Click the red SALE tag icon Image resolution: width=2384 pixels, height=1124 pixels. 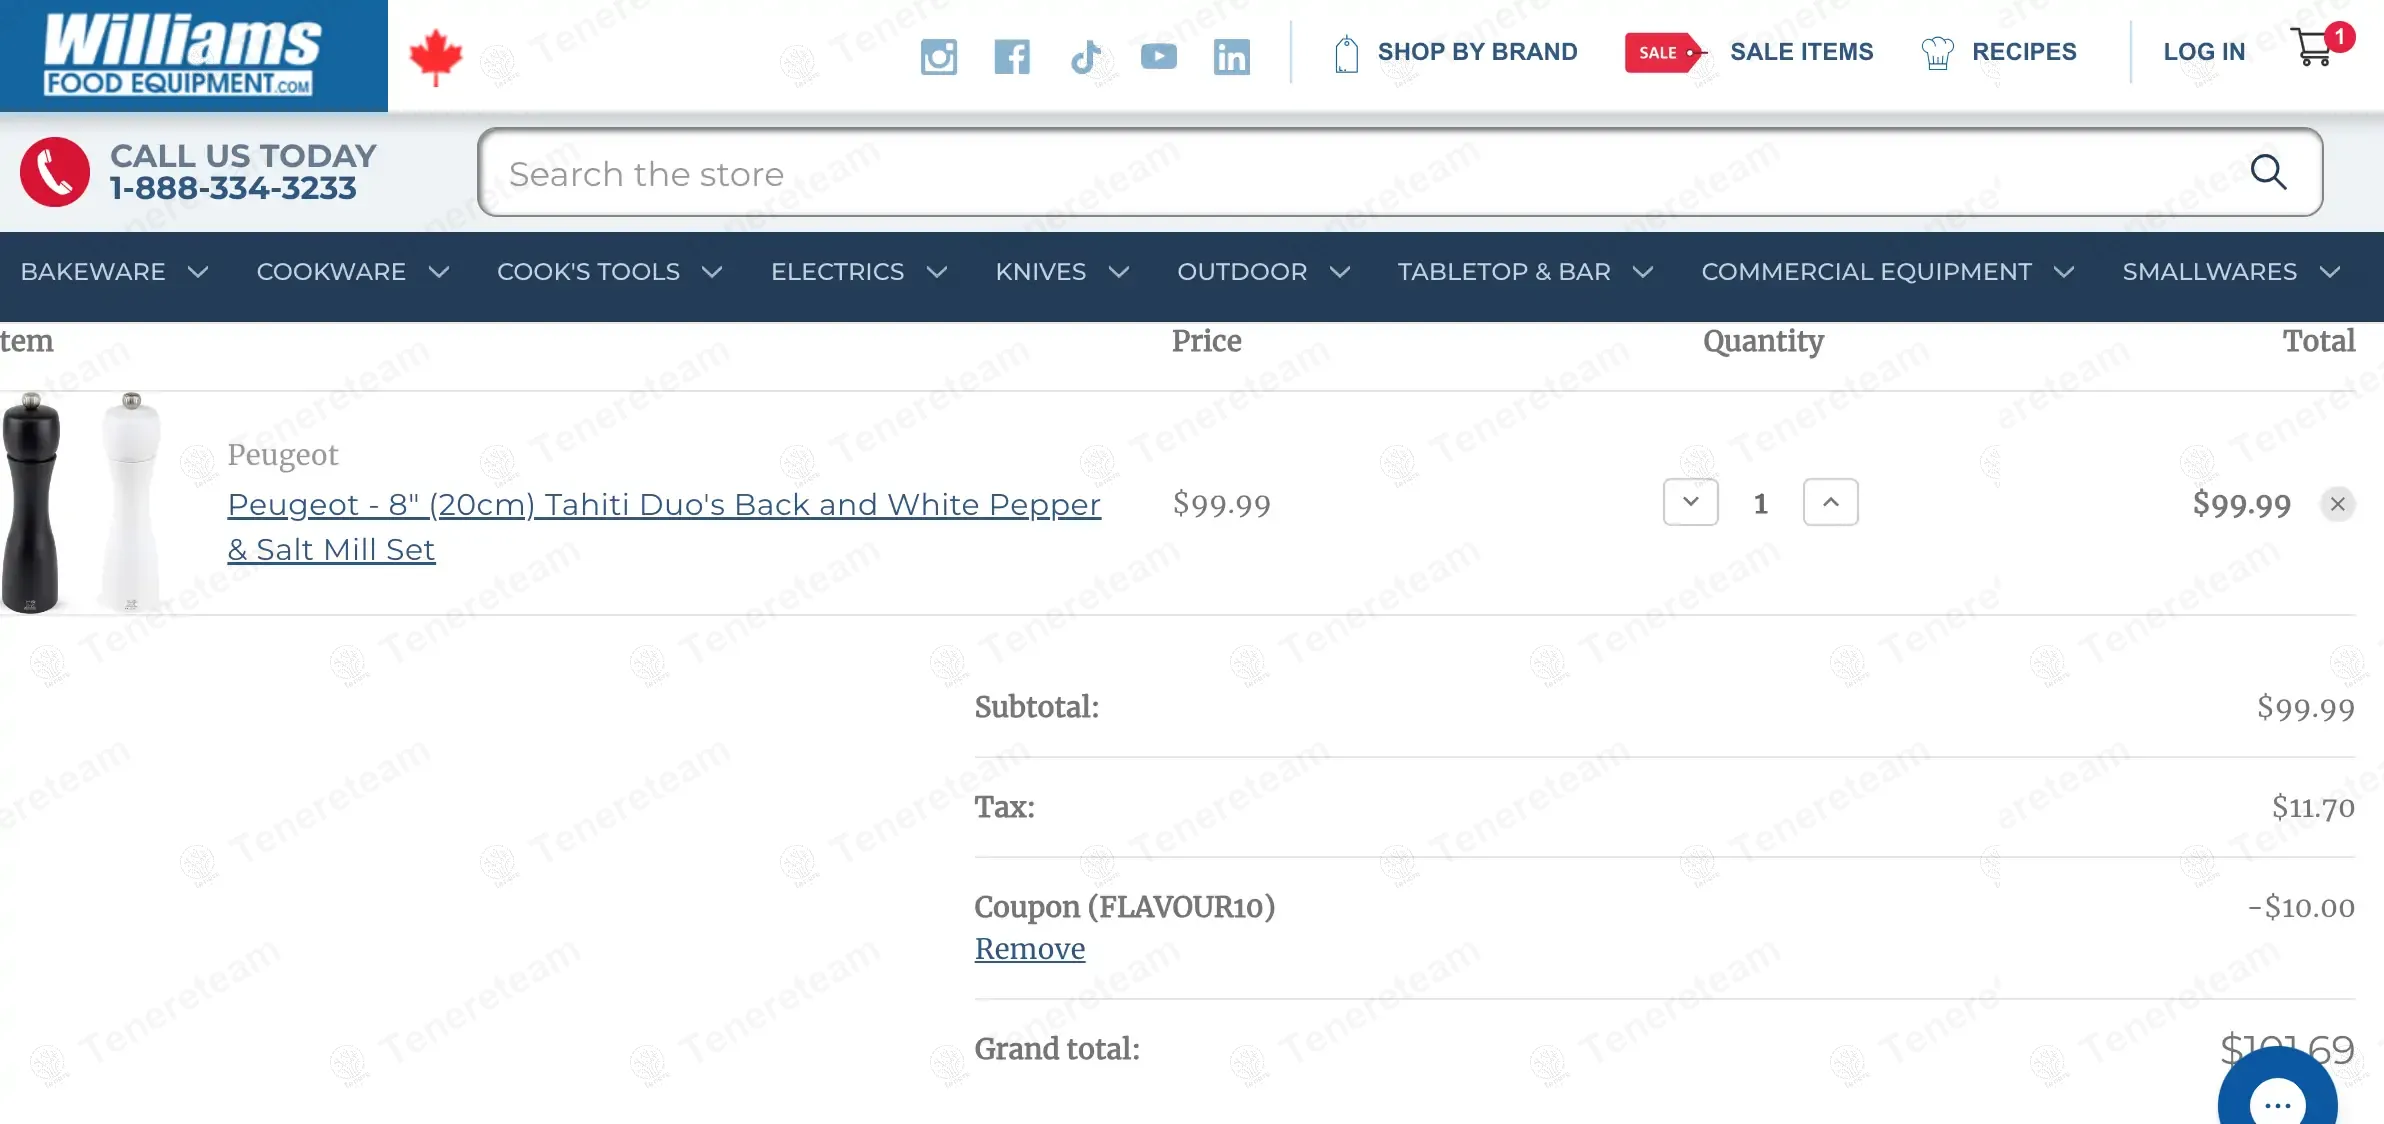(x=1664, y=52)
